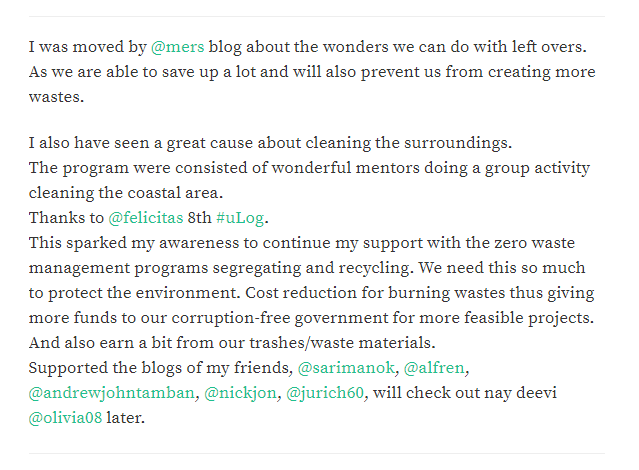Click the phrase 'cleaning the coastal area.'
The width and height of the screenshot is (639, 470).
(126, 193)
